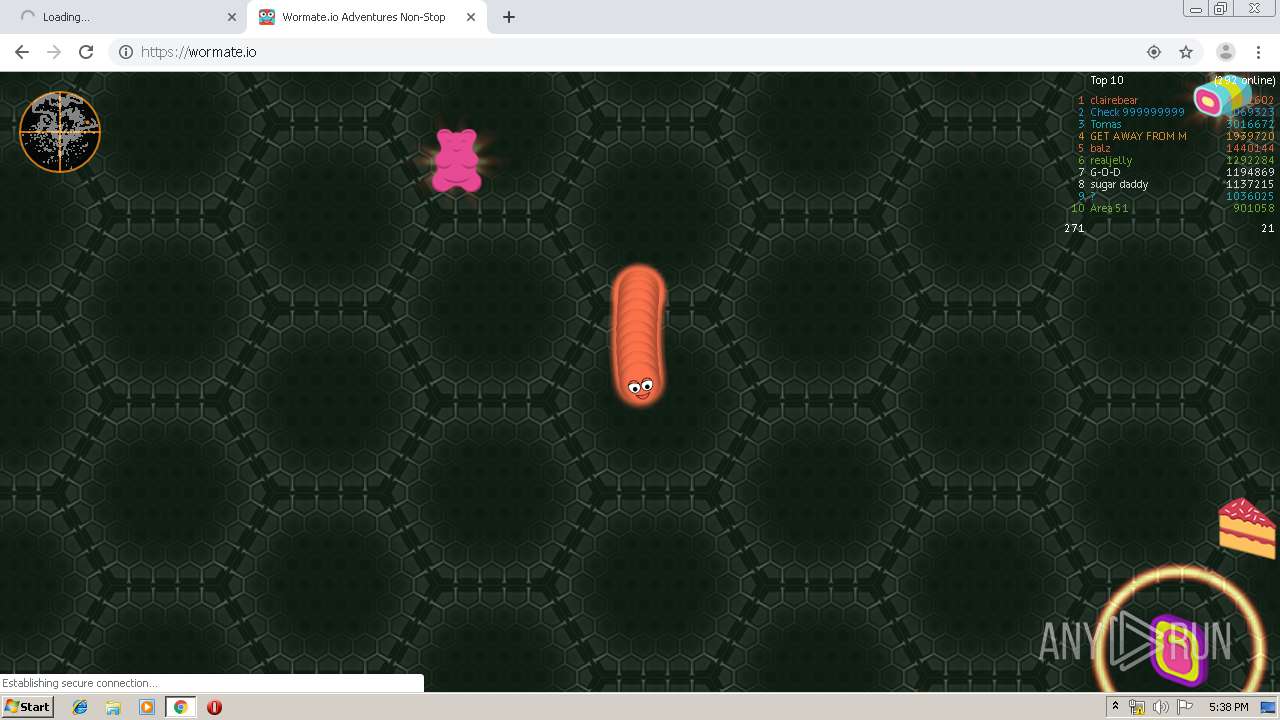Click leaderboard entry sugar daddy
The image size is (1280, 720).
pos(1119,184)
